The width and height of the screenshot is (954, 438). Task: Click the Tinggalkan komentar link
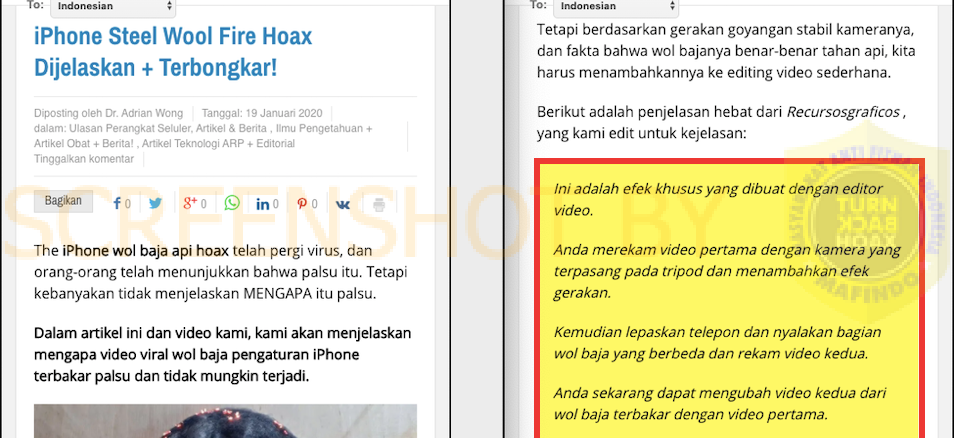[84, 159]
